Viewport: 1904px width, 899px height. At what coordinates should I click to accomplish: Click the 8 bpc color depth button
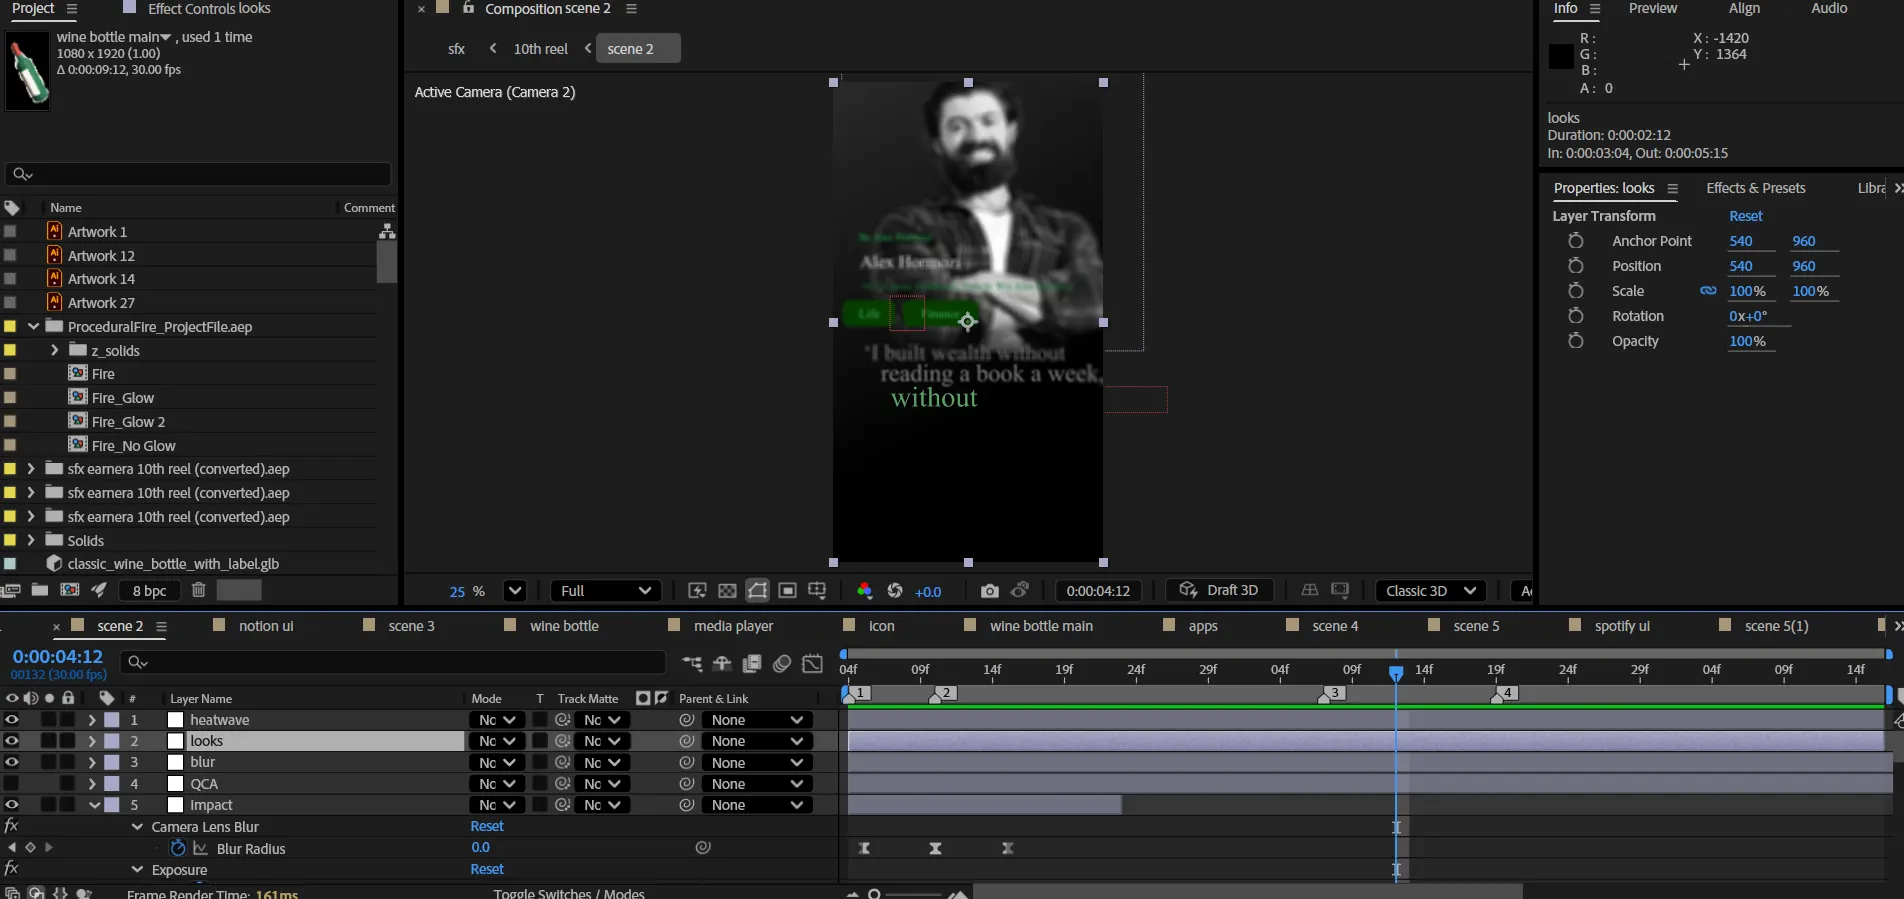[149, 591]
